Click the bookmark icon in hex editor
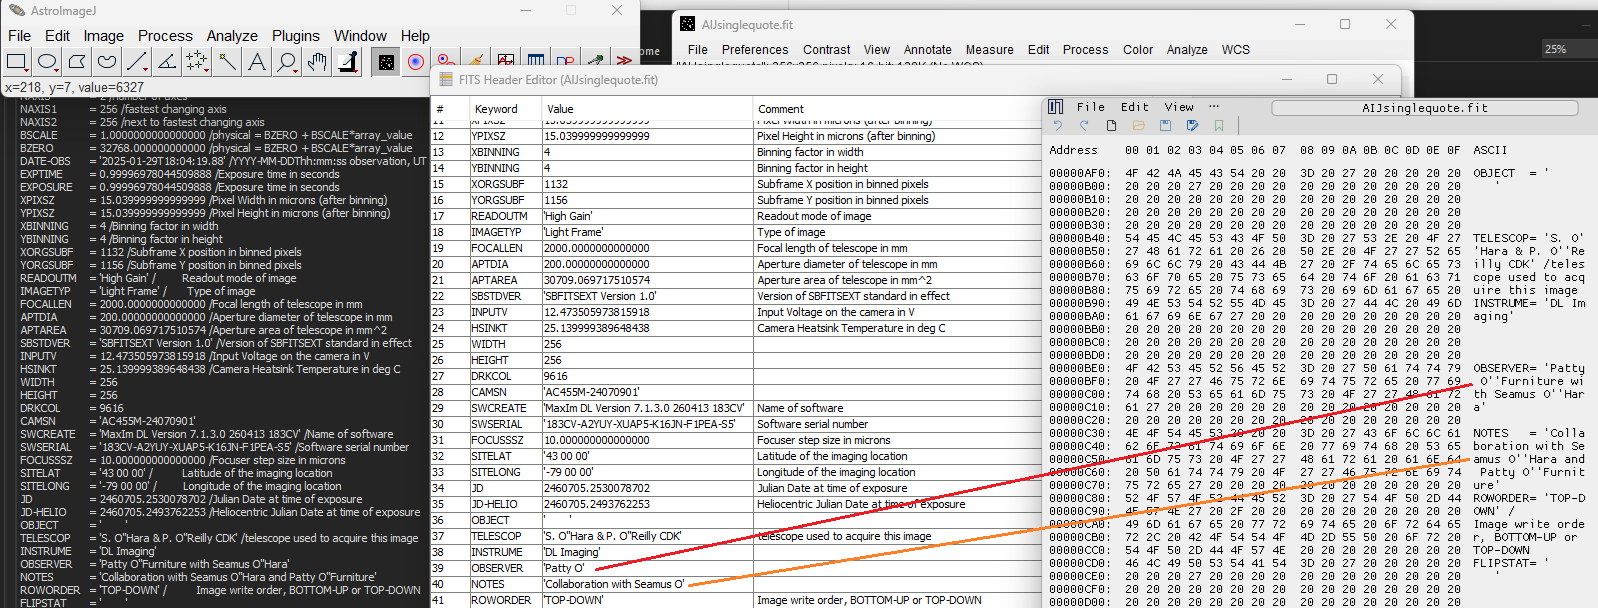This screenshot has height=608, width=1598. [x=1219, y=126]
